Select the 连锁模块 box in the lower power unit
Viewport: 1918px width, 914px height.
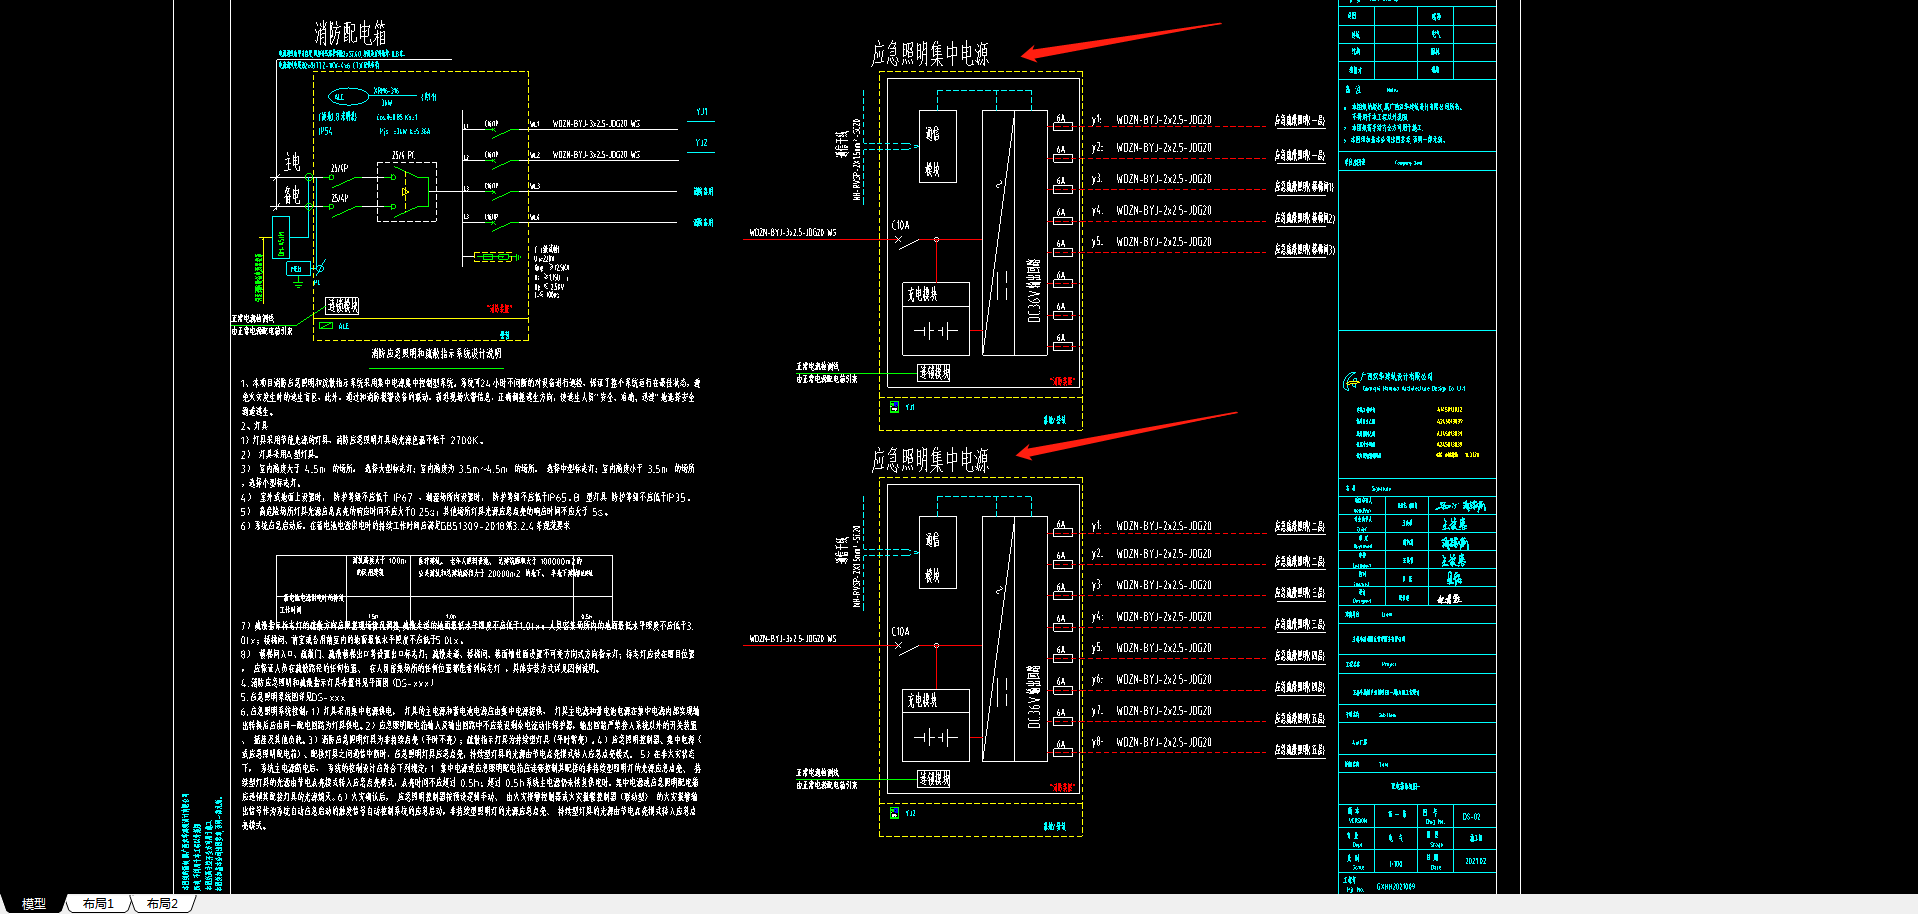tap(934, 779)
